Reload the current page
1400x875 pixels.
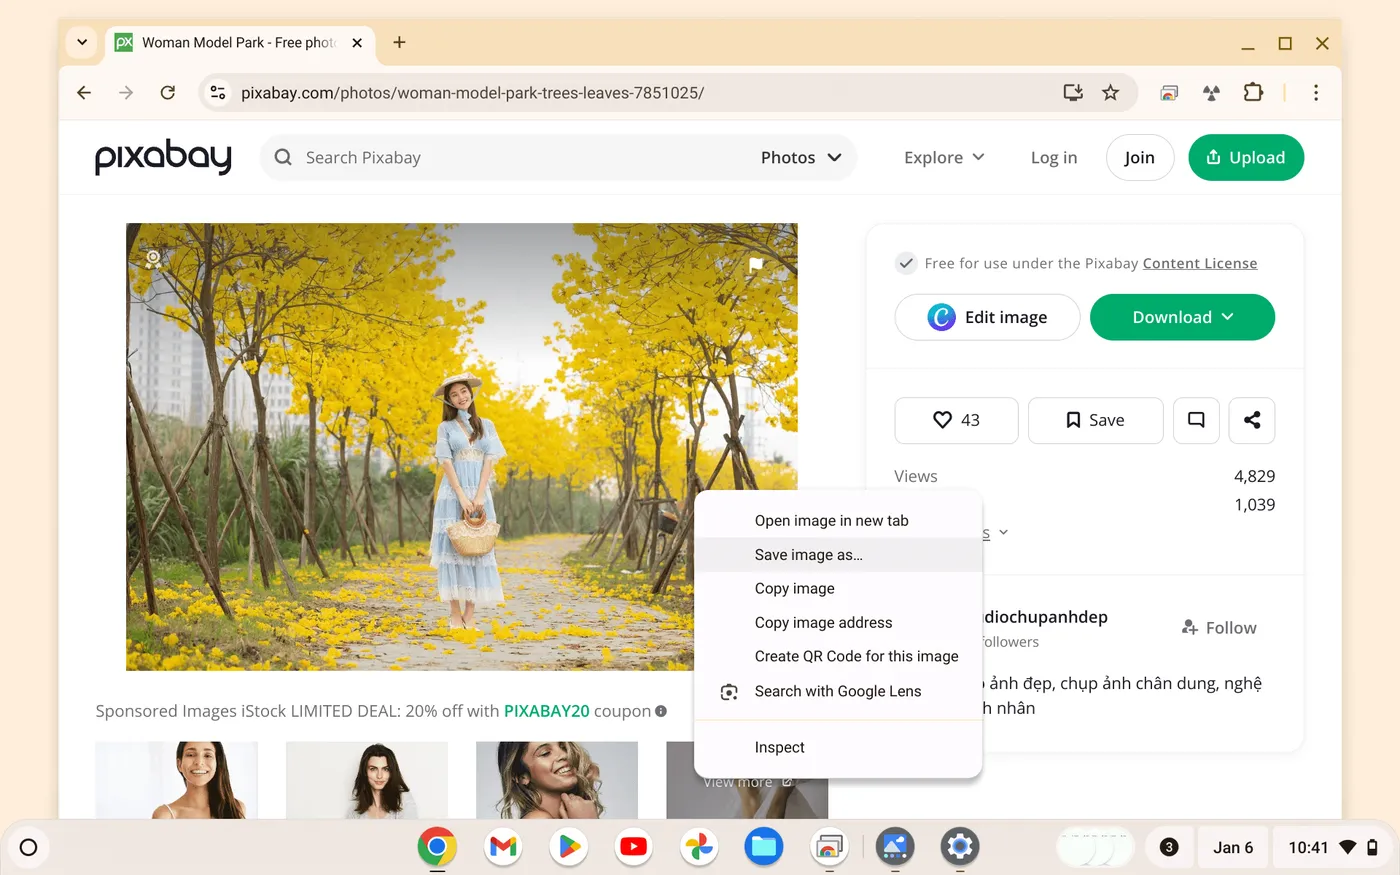(x=168, y=93)
